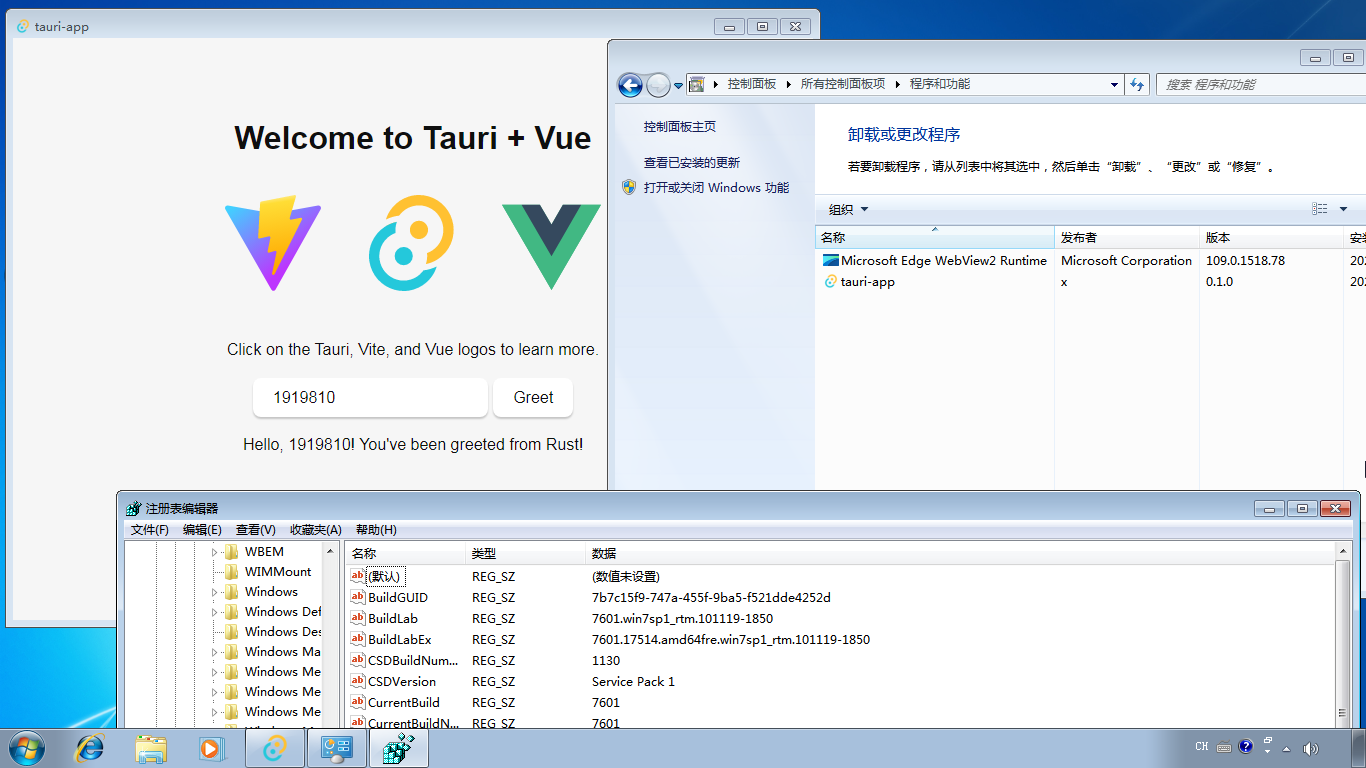The width and height of the screenshot is (1366, 768).
Task: Click the change view icon in Control Panel toolbar
Action: click(x=1320, y=209)
